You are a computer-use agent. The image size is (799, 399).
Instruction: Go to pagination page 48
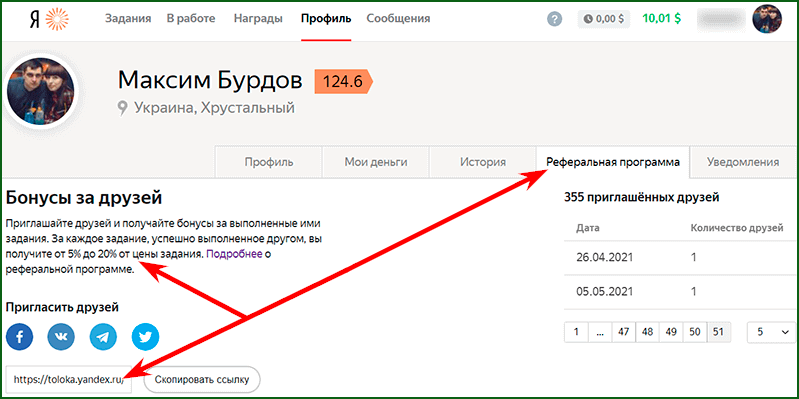coord(647,332)
